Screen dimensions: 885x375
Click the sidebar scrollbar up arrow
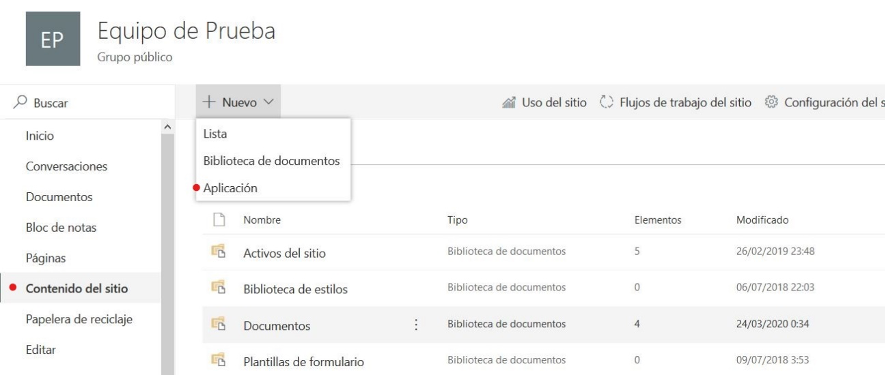click(x=167, y=127)
